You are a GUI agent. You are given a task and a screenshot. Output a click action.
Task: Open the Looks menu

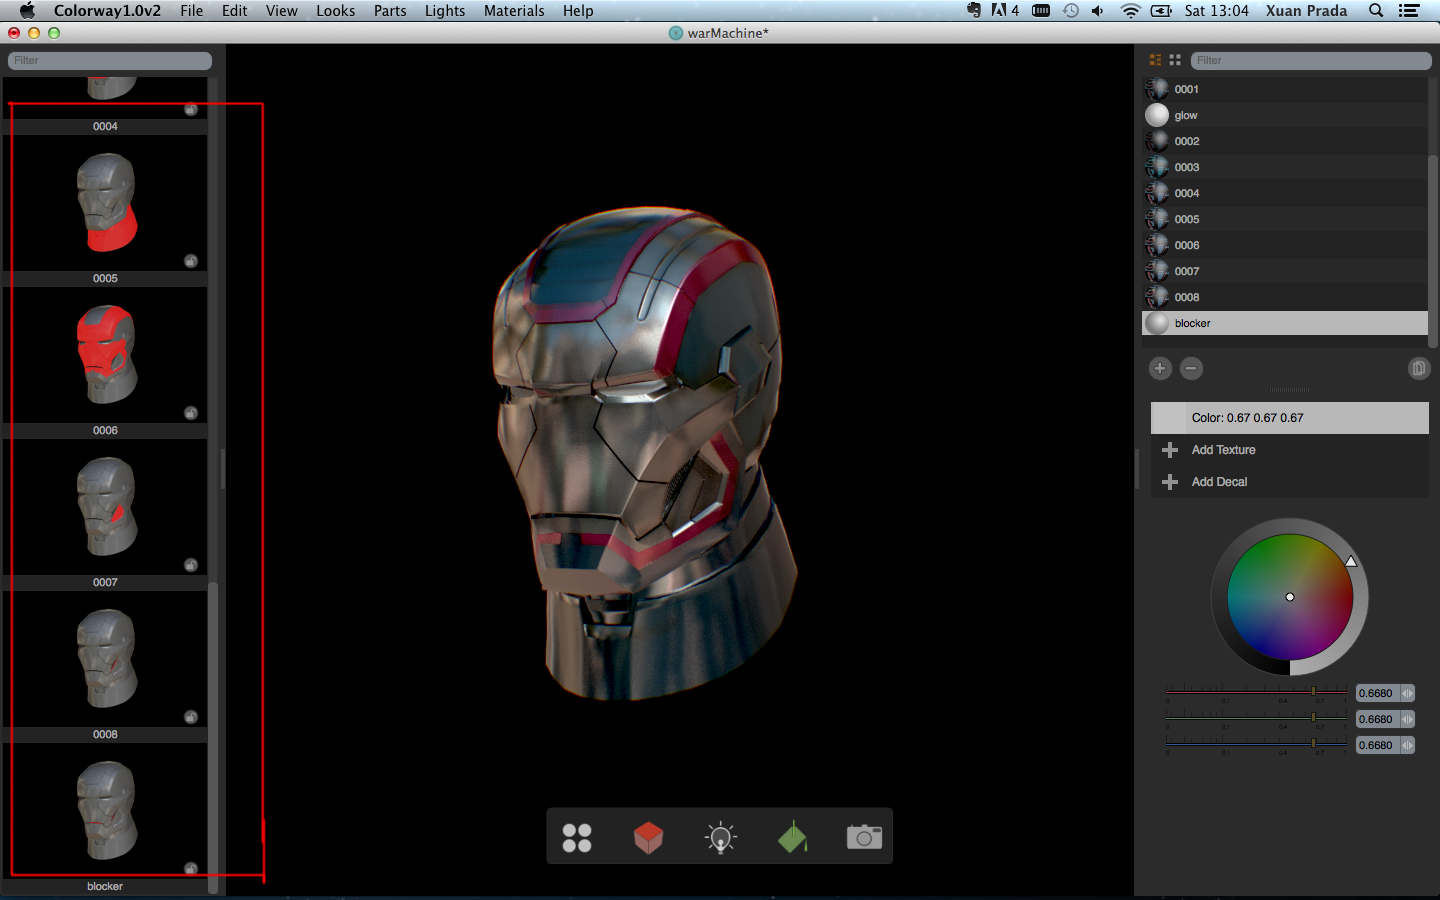point(336,10)
